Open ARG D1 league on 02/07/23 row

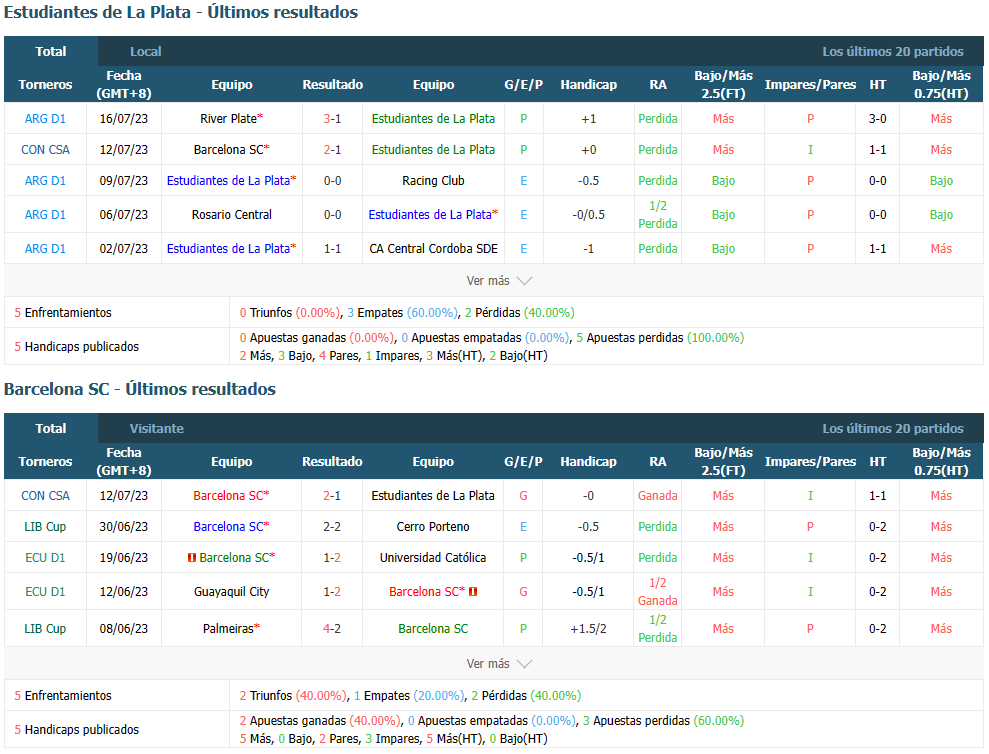(45, 249)
